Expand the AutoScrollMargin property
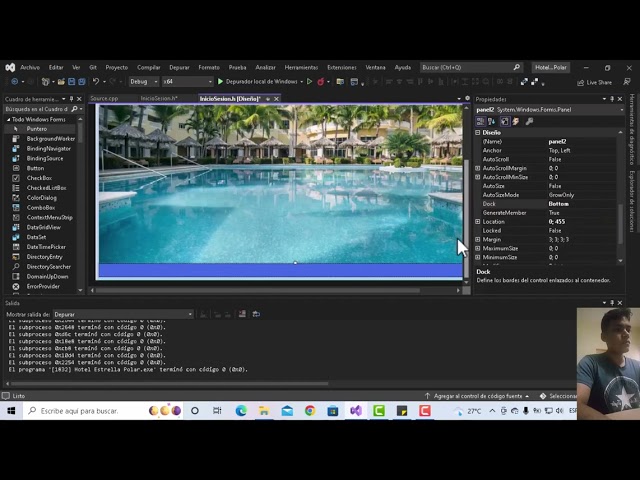The width and height of the screenshot is (640, 480). click(x=478, y=168)
